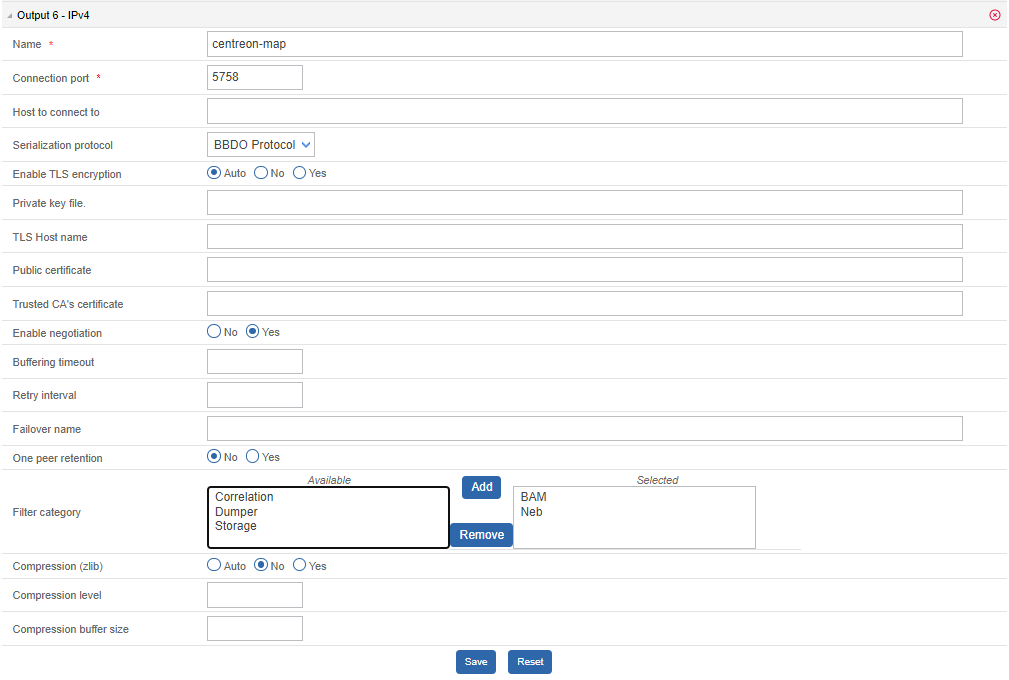Save the output configuration
The image size is (1009, 680).
point(476,662)
